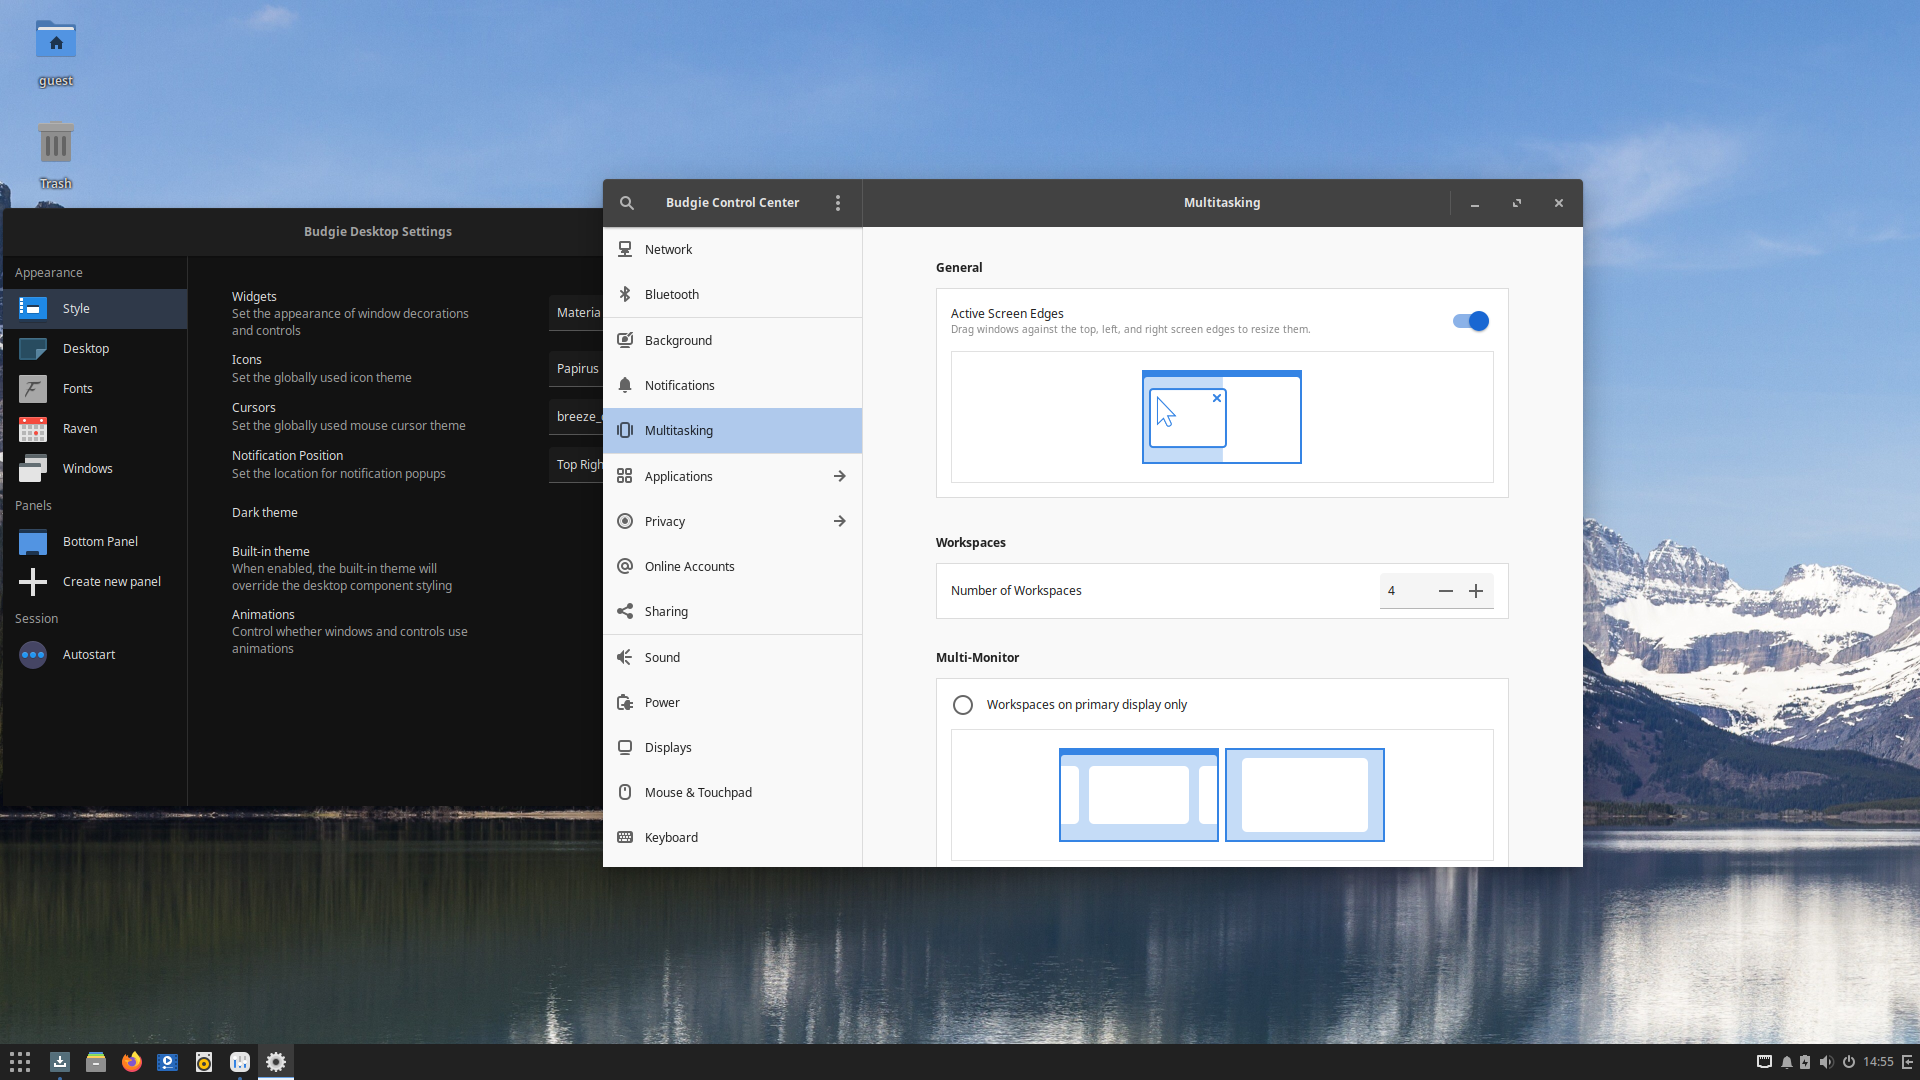
Task: Click the notification bell in system tray
Action: (1786, 1062)
